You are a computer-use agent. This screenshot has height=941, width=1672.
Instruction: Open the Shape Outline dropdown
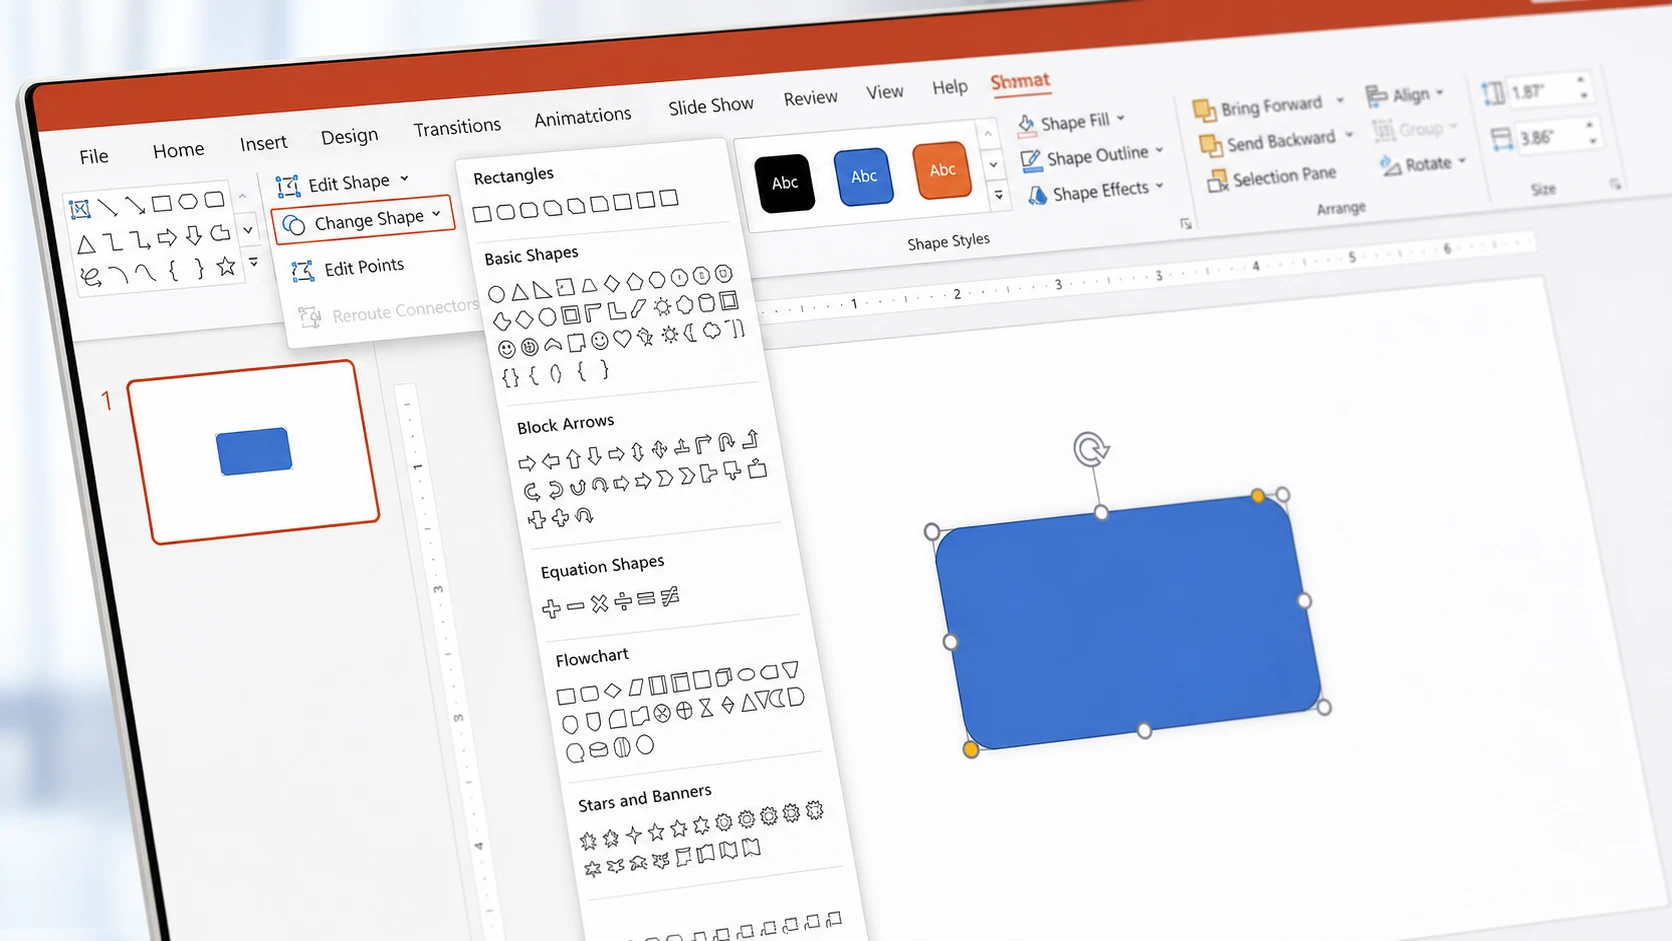tap(1092, 156)
